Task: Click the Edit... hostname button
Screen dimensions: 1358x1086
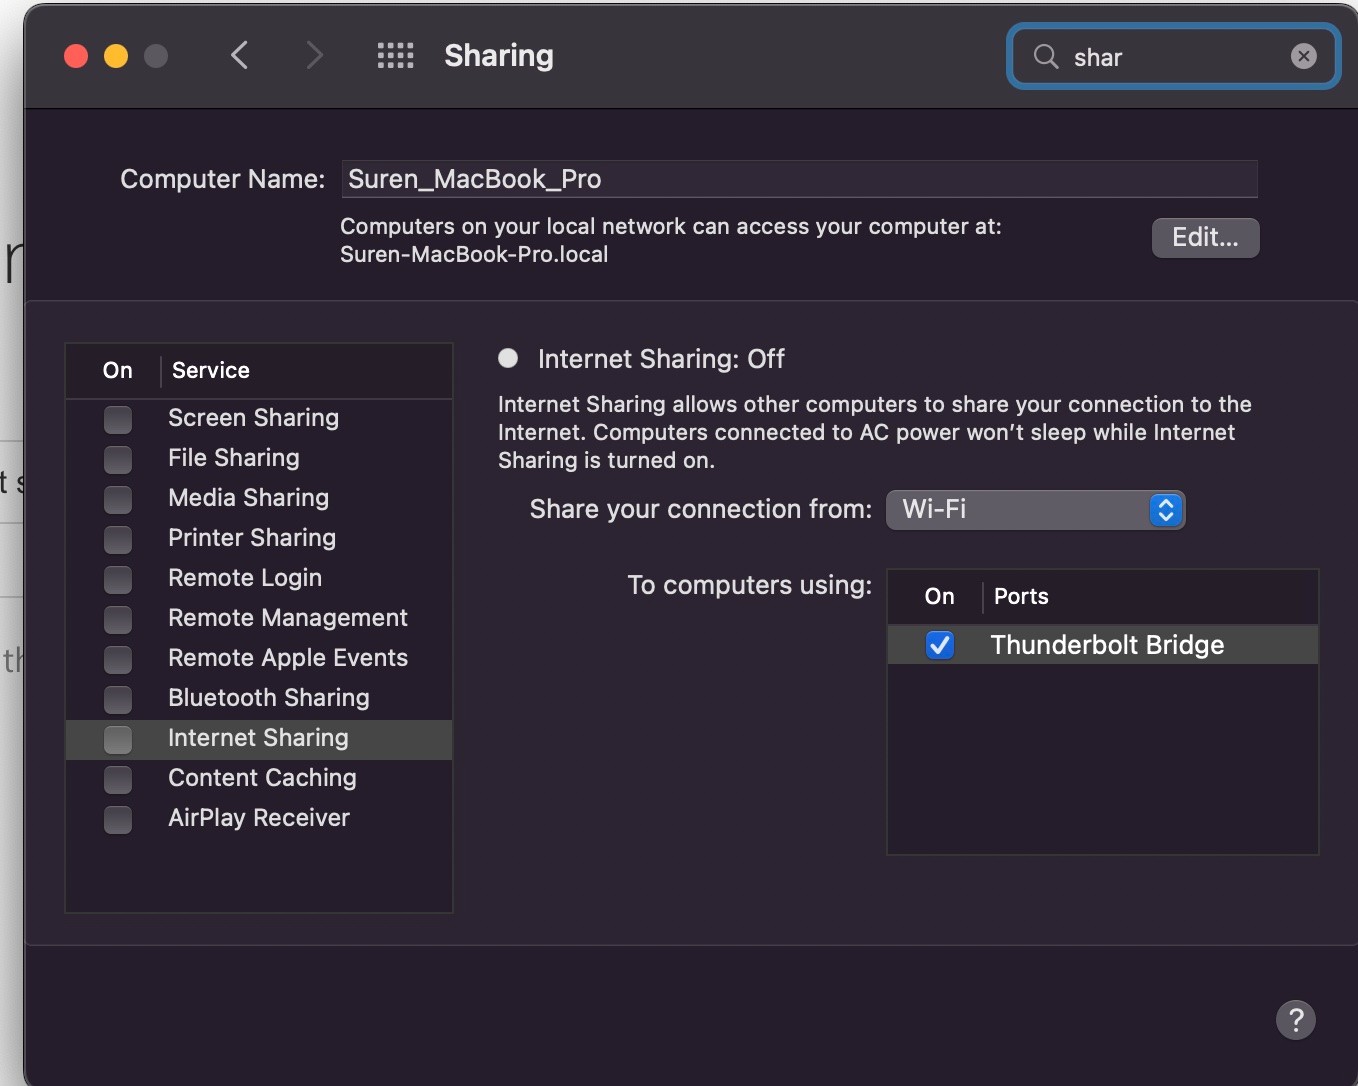Action: (1205, 238)
